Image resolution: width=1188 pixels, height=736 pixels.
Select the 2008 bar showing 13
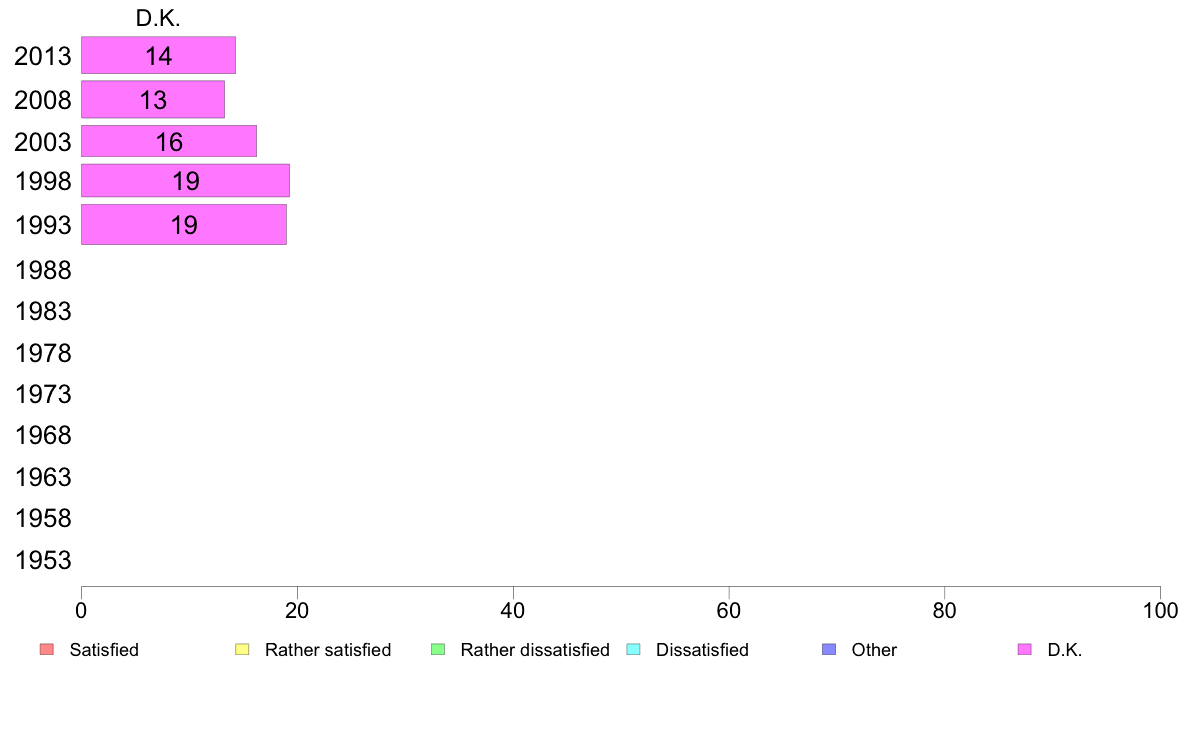coord(152,100)
